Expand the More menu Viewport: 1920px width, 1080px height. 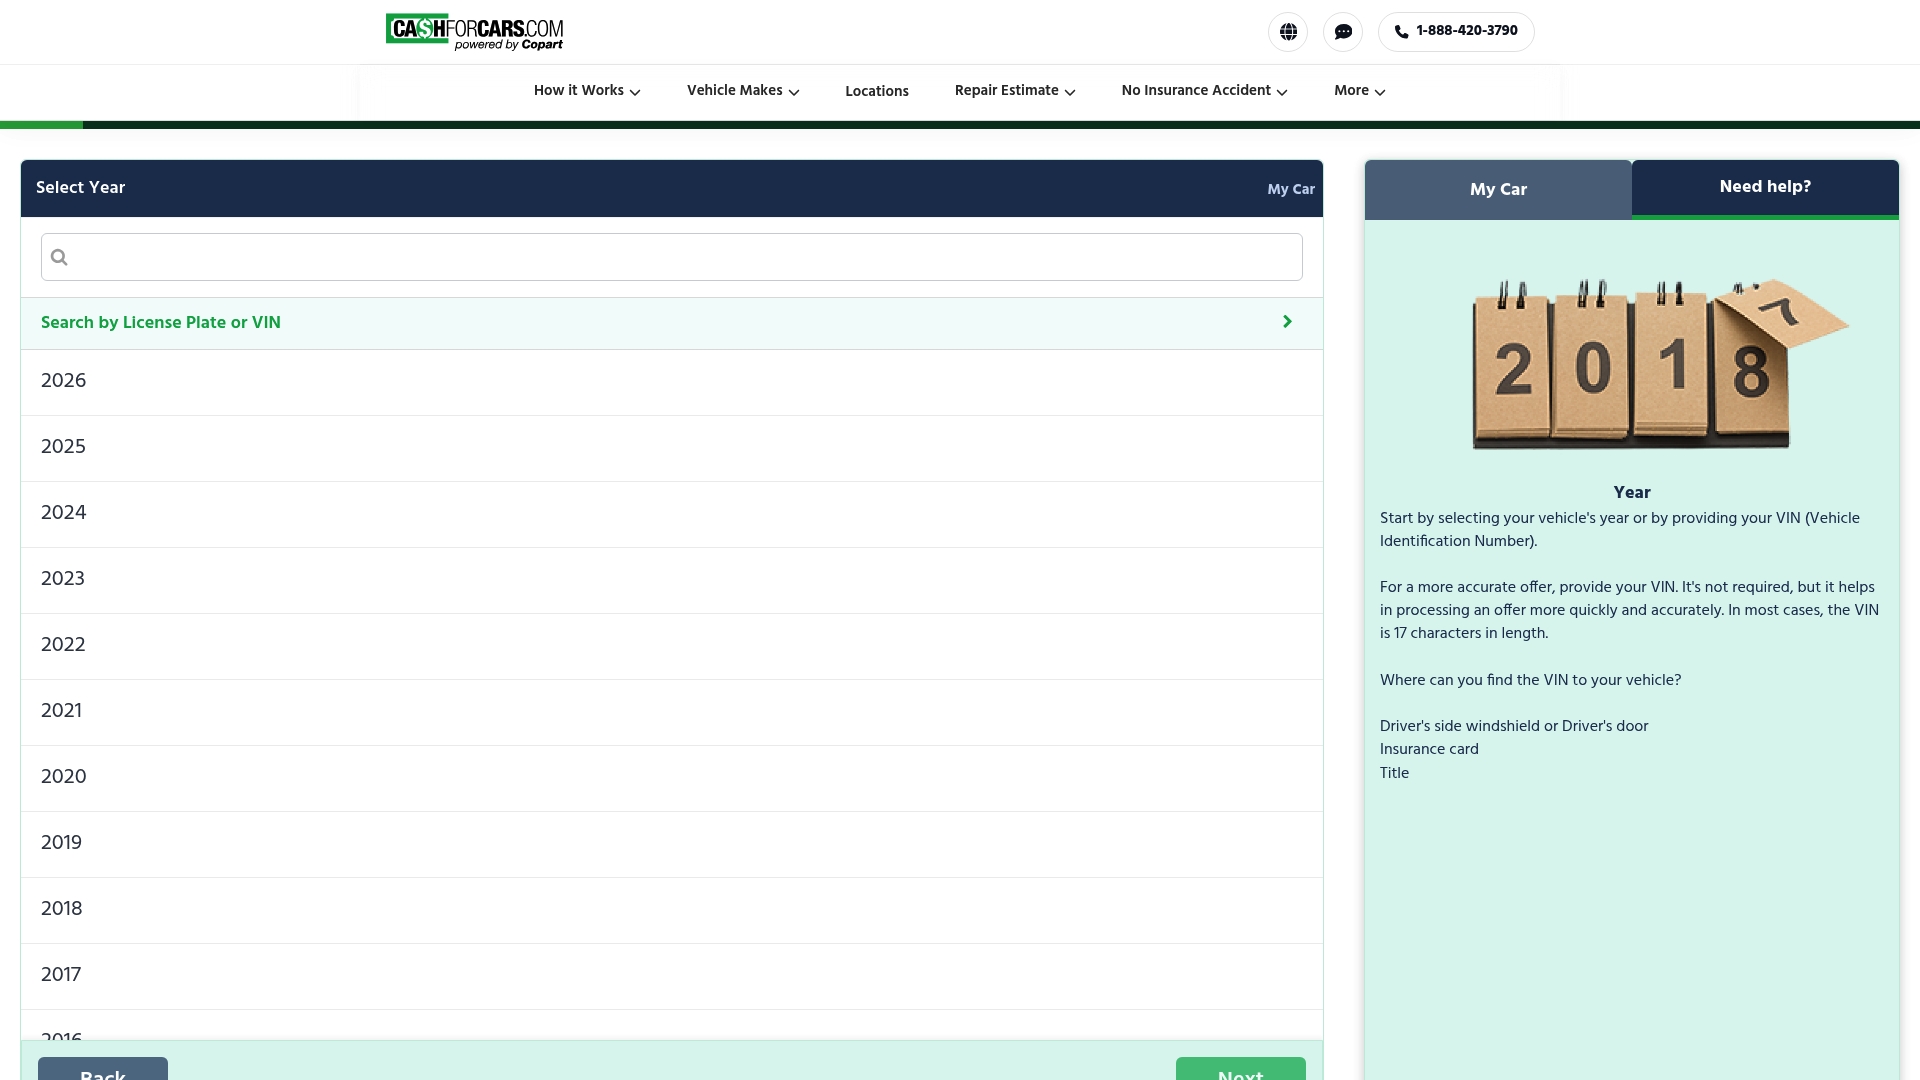tap(1359, 91)
